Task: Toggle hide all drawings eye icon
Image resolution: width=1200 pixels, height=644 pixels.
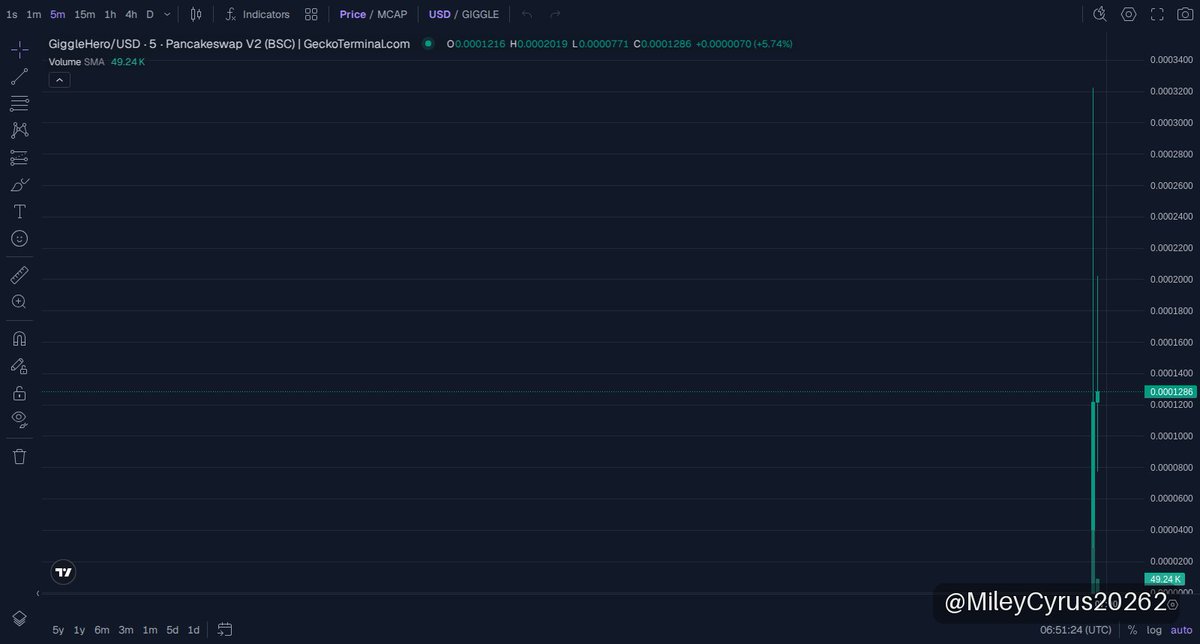Action: point(19,419)
